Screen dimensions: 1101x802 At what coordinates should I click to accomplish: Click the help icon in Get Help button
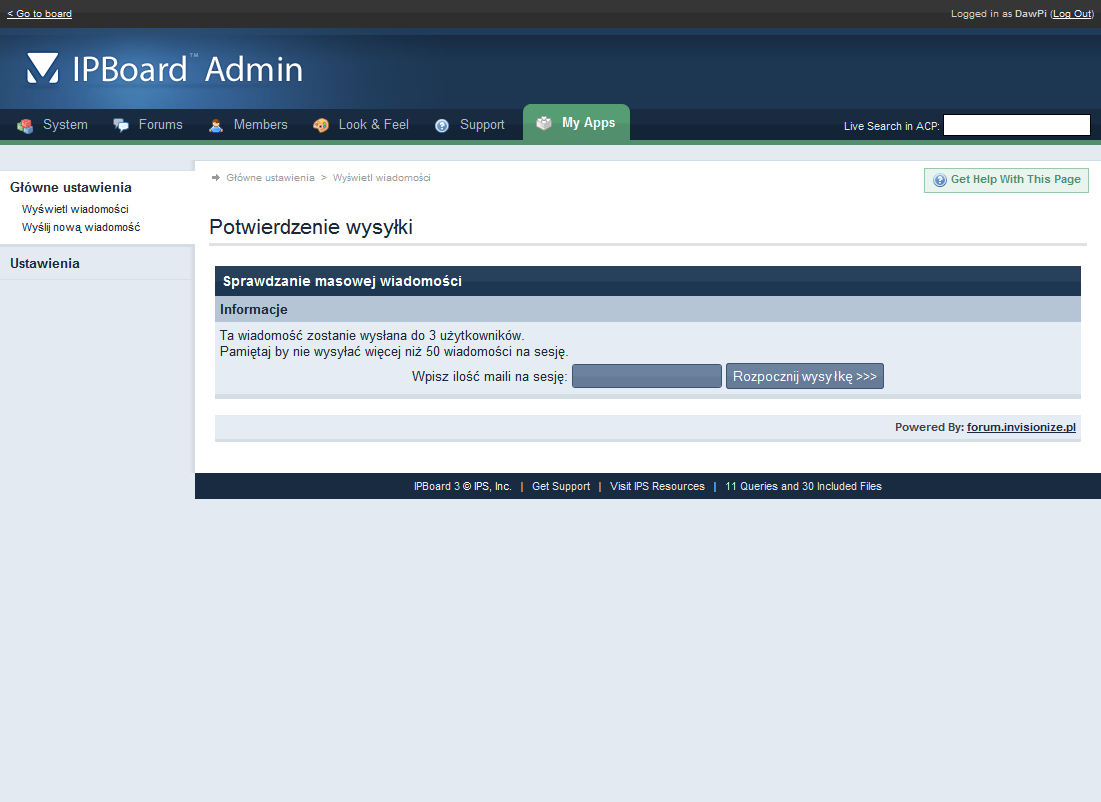coord(940,180)
